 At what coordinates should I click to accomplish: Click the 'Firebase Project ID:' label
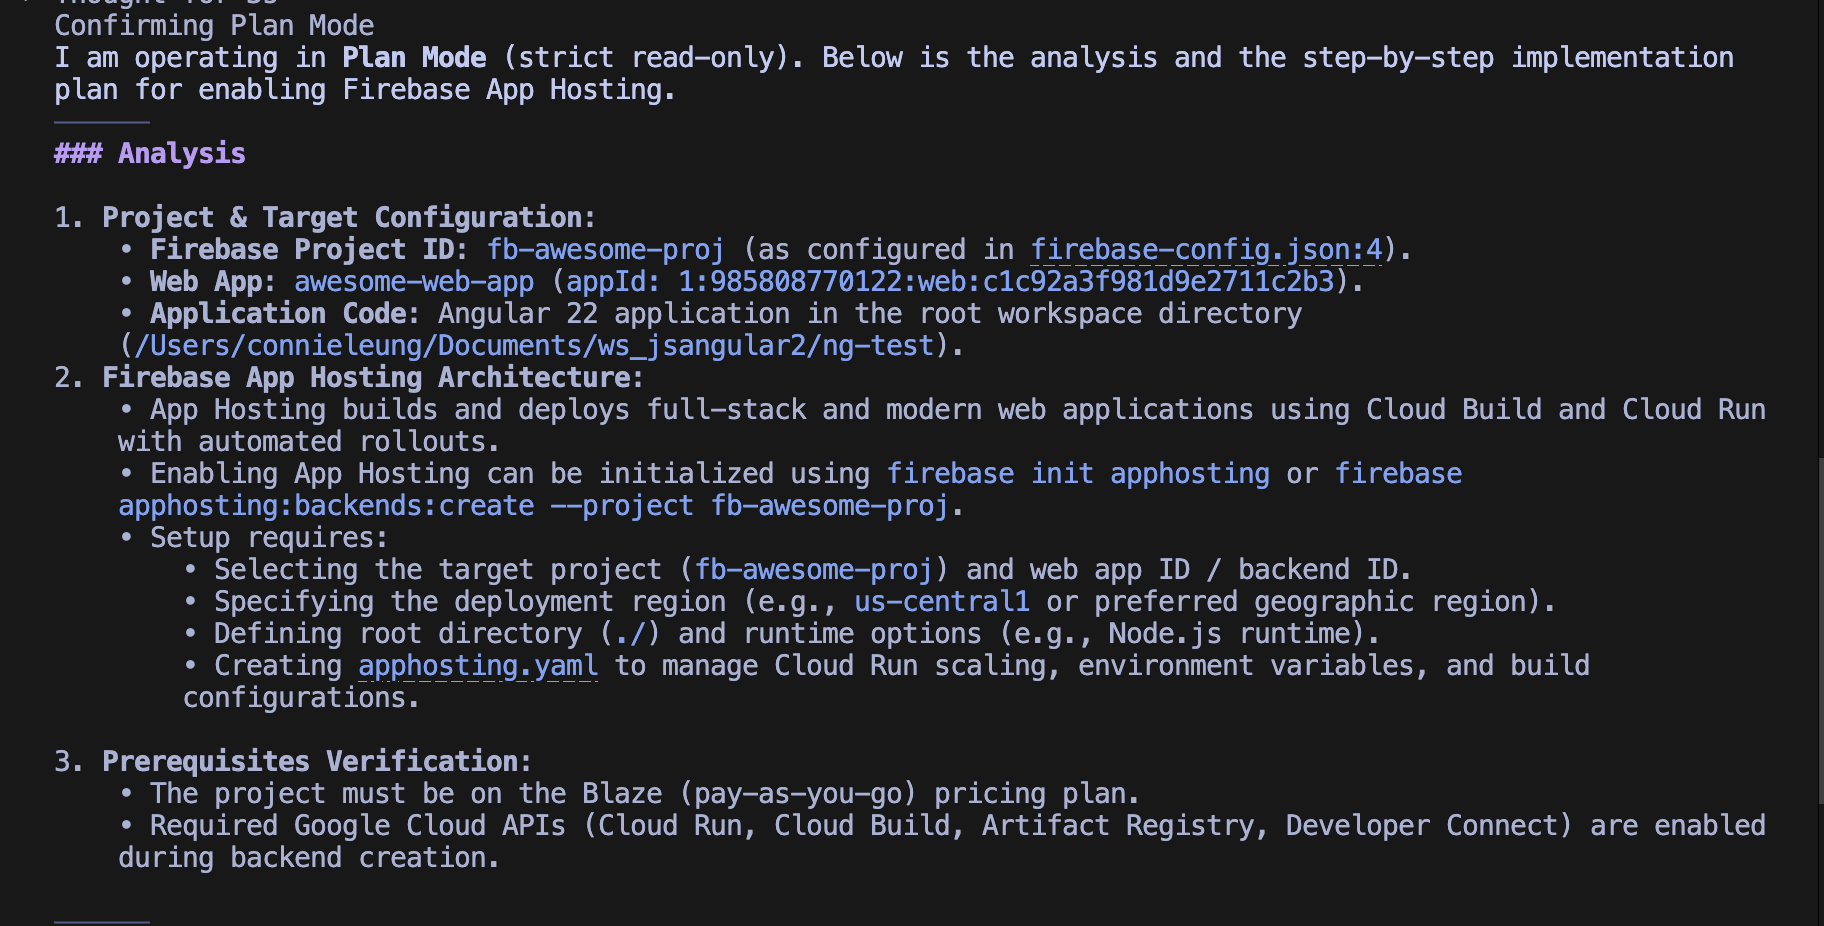309,249
